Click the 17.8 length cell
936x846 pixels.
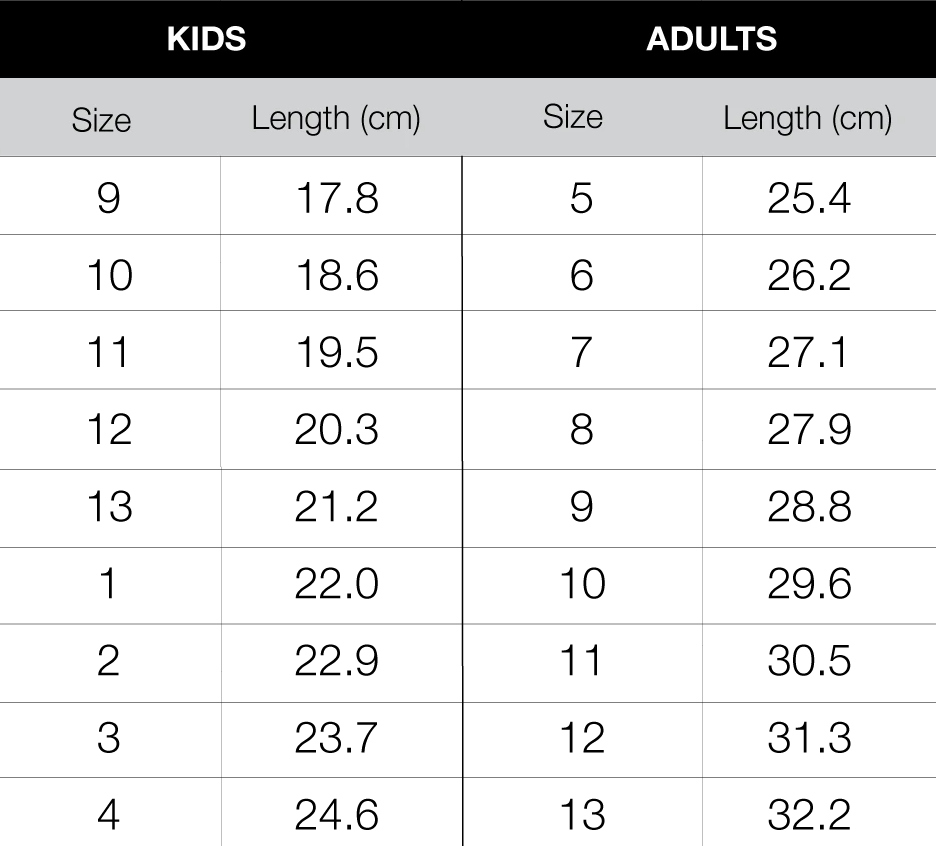[x=341, y=196]
